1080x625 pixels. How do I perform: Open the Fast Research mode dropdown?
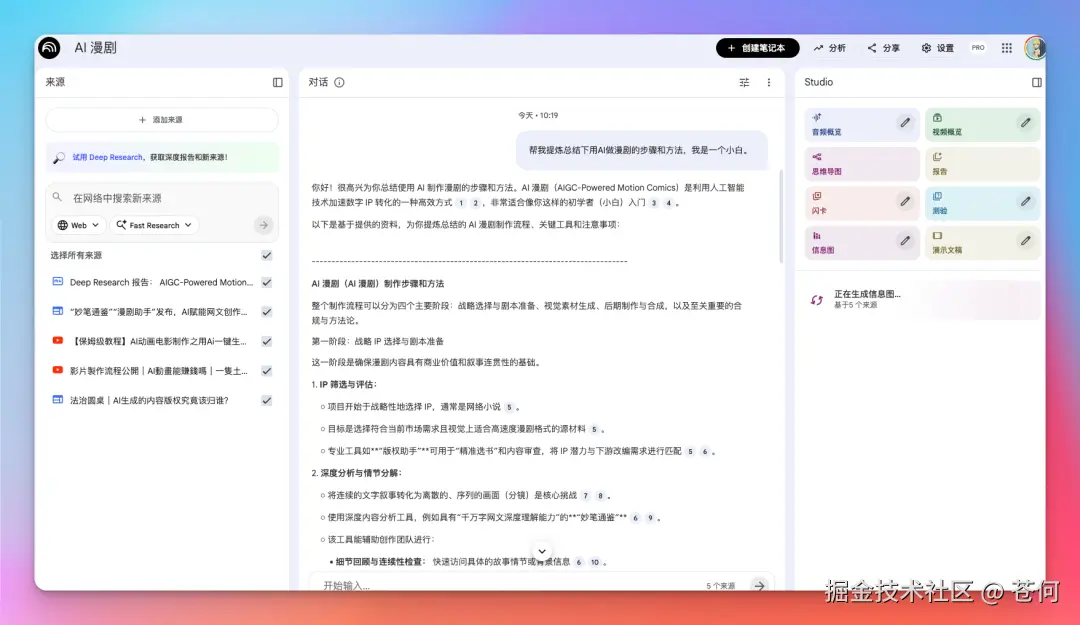coord(152,225)
